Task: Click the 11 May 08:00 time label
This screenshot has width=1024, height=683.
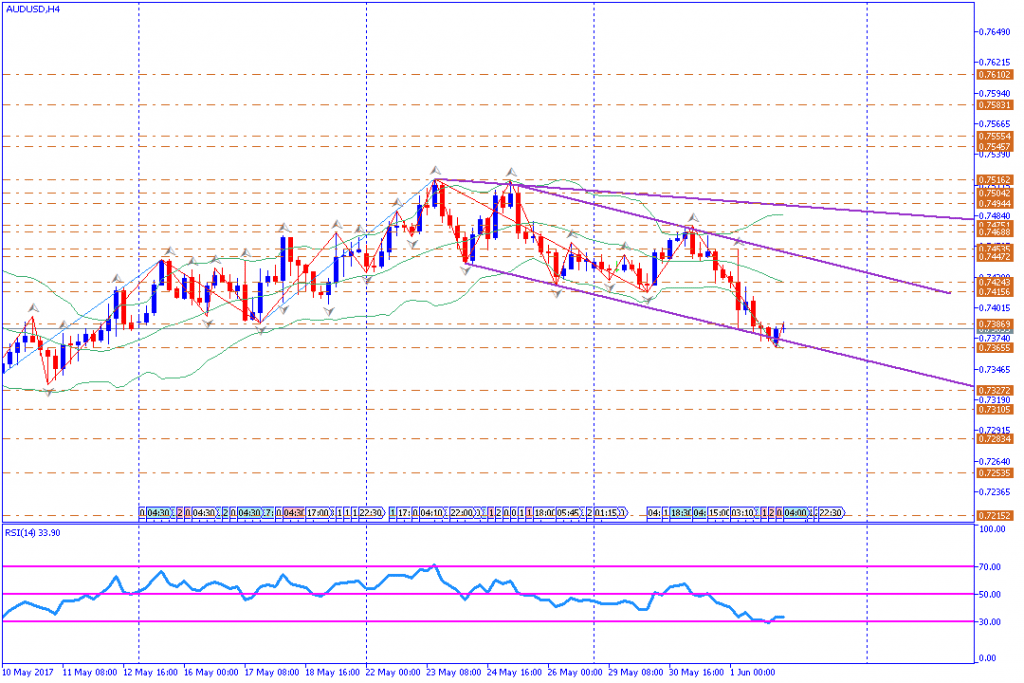Action: click(x=90, y=672)
